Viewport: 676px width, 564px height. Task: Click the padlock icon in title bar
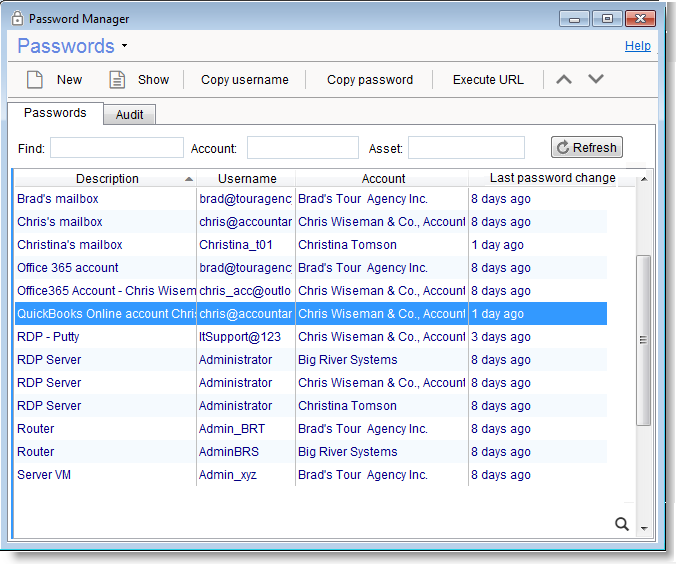pyautogui.click(x=17, y=18)
